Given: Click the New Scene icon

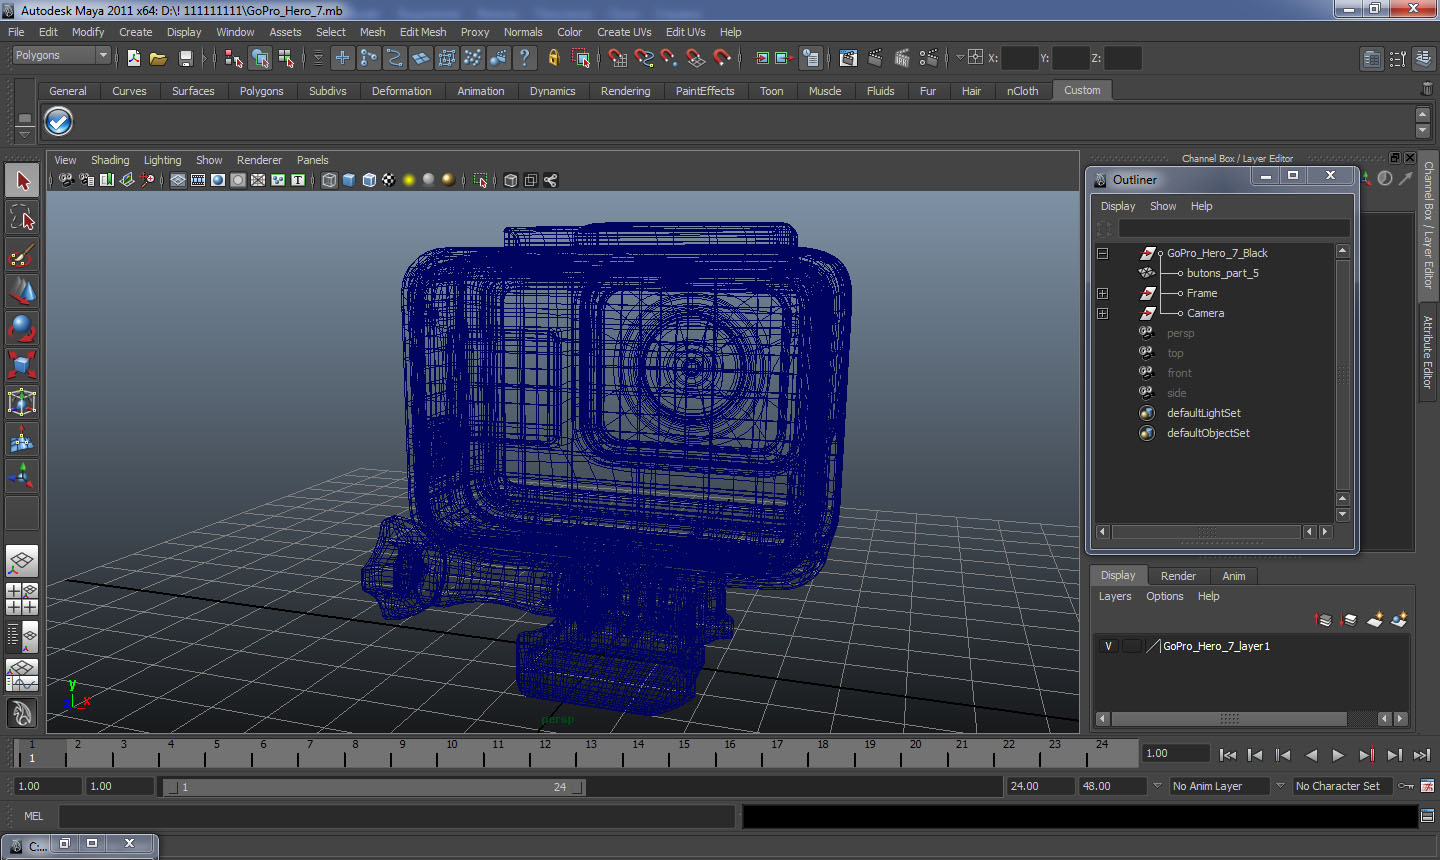Looking at the screenshot, I should [x=133, y=58].
